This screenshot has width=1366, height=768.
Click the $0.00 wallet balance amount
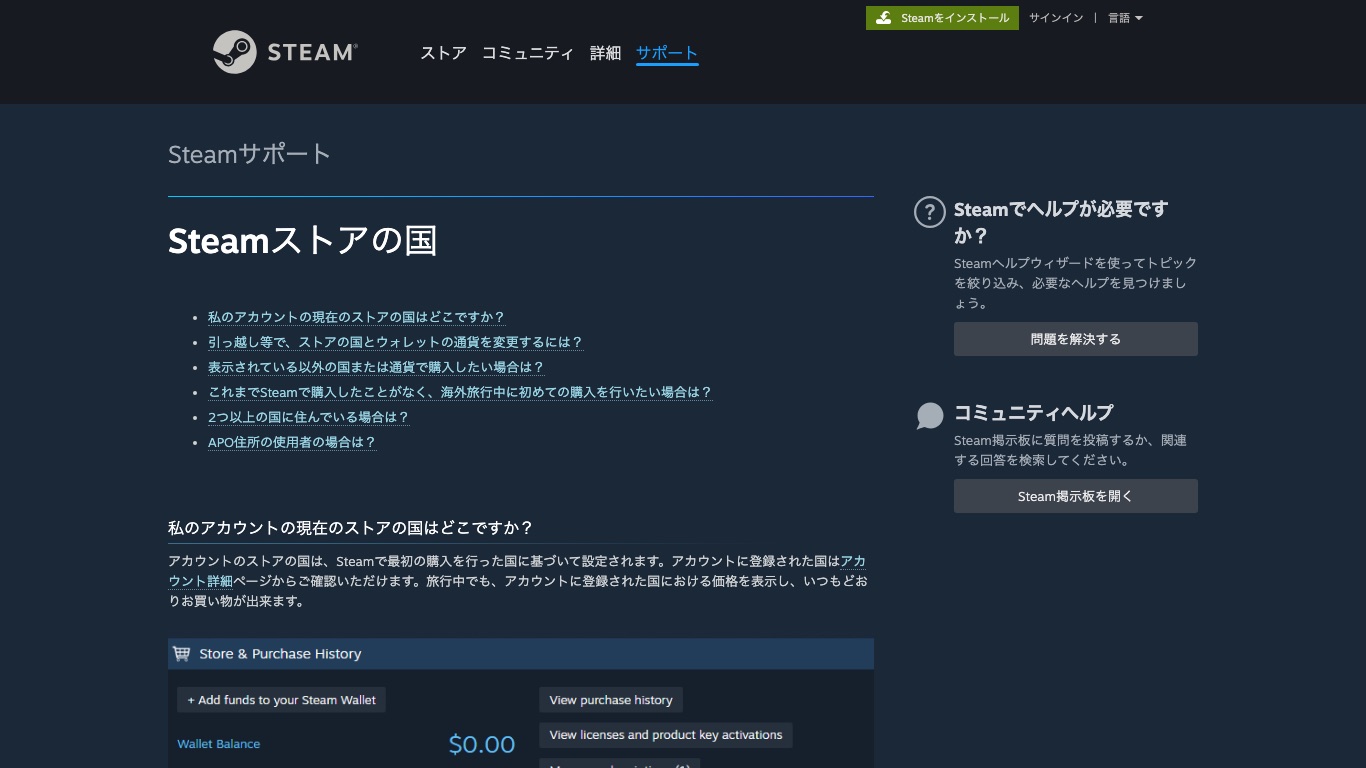click(482, 744)
